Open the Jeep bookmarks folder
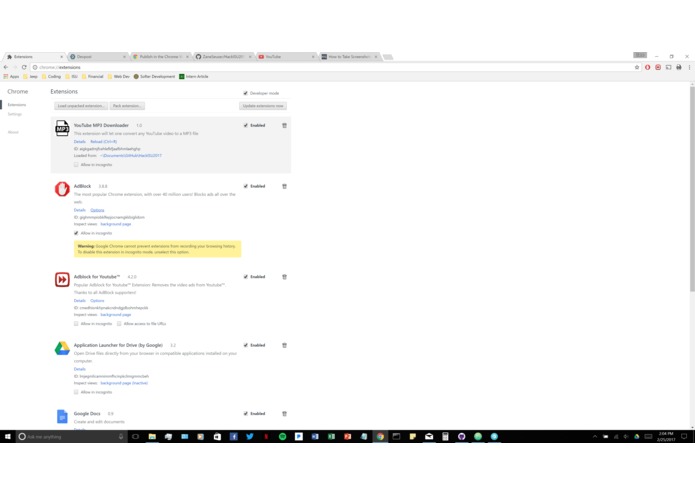 click(31, 77)
